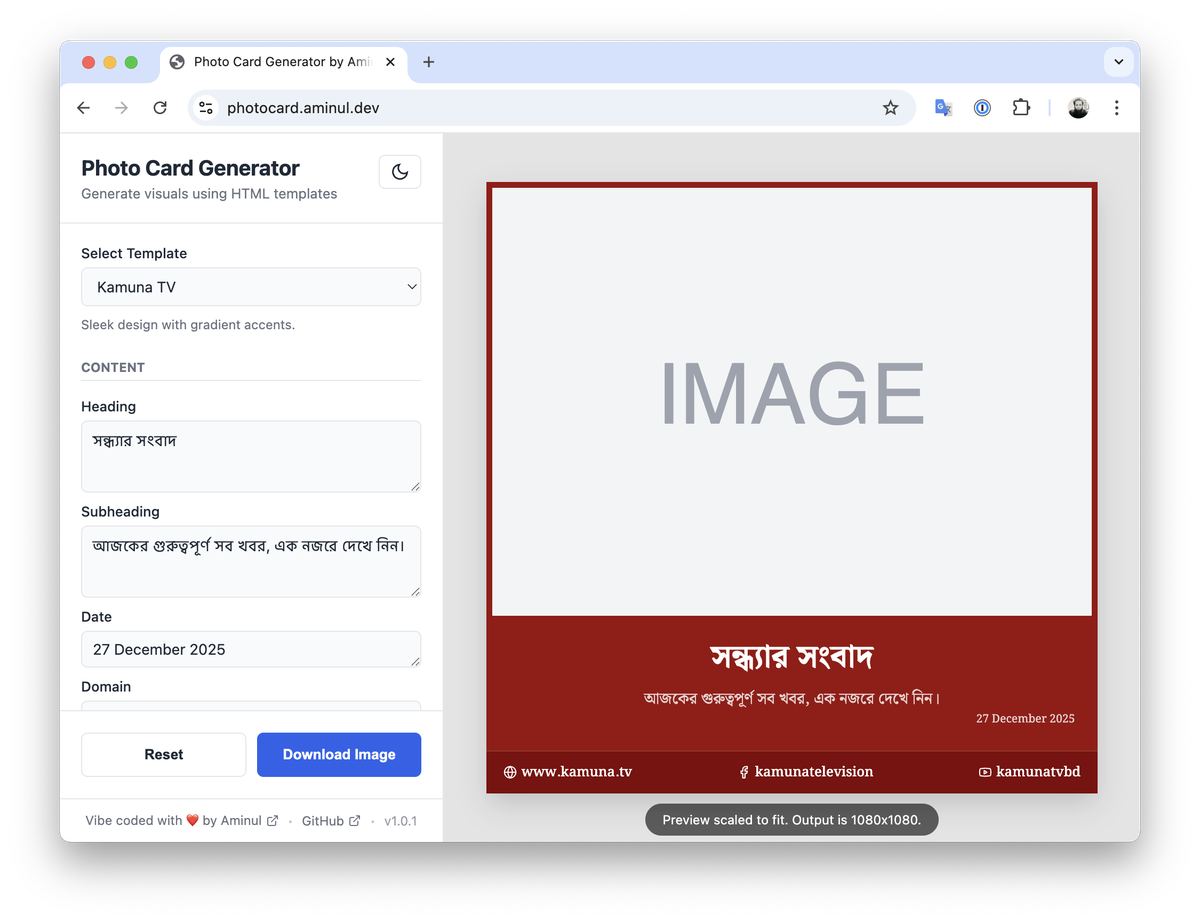Click the IMAGE placeholder in preview

[792, 402]
